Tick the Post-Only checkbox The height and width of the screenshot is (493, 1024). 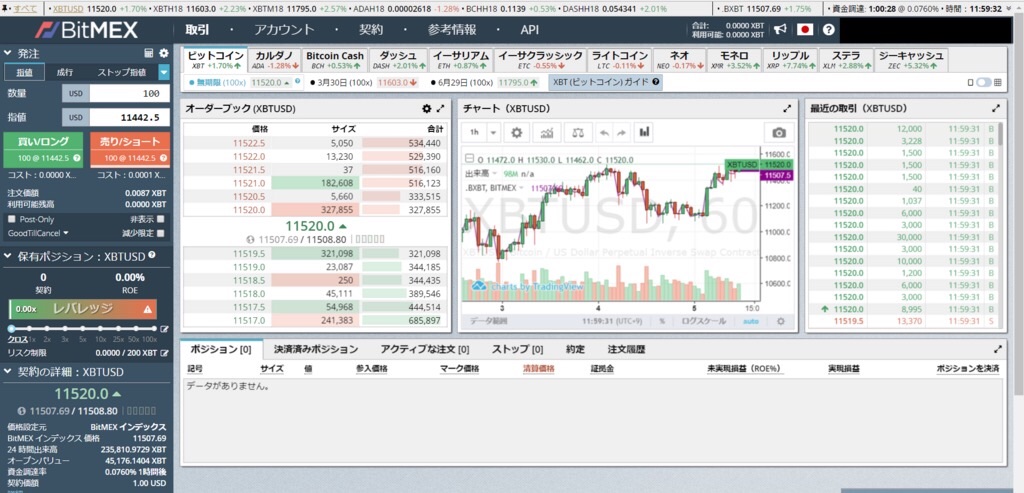pyautogui.click(x=12, y=219)
